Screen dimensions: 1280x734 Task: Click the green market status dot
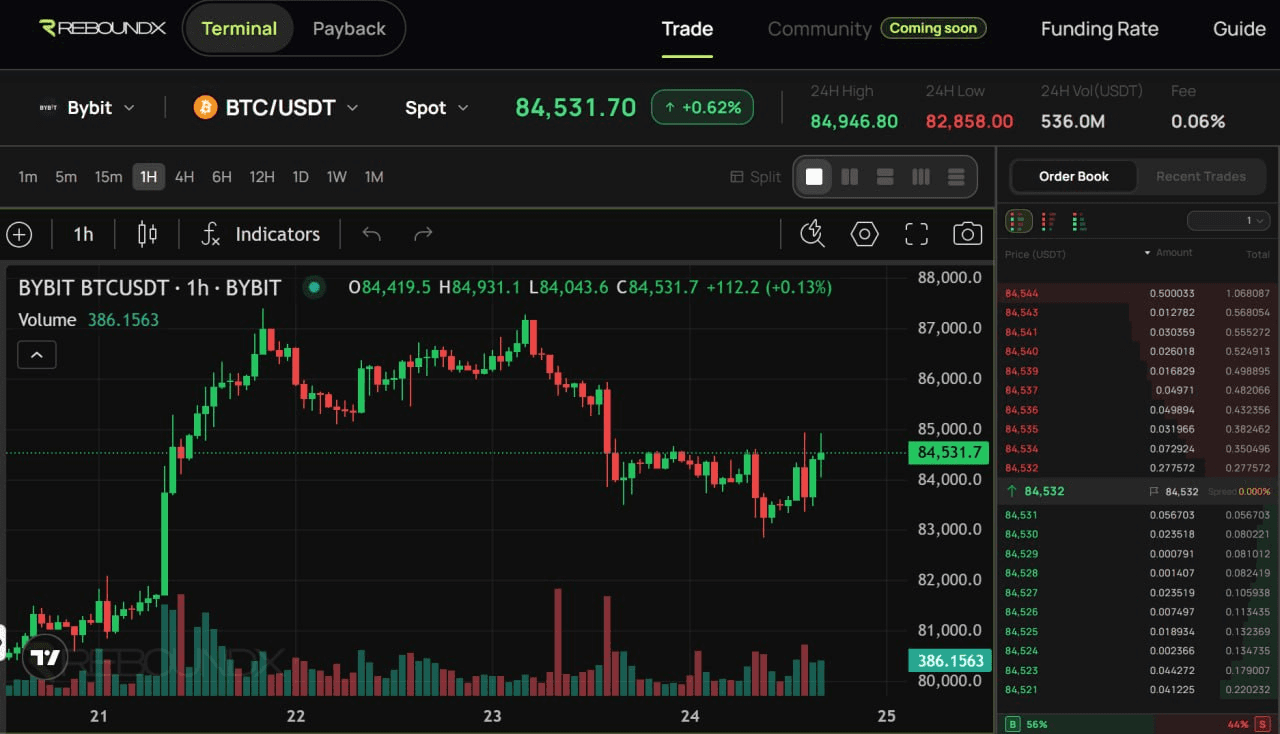(315, 288)
